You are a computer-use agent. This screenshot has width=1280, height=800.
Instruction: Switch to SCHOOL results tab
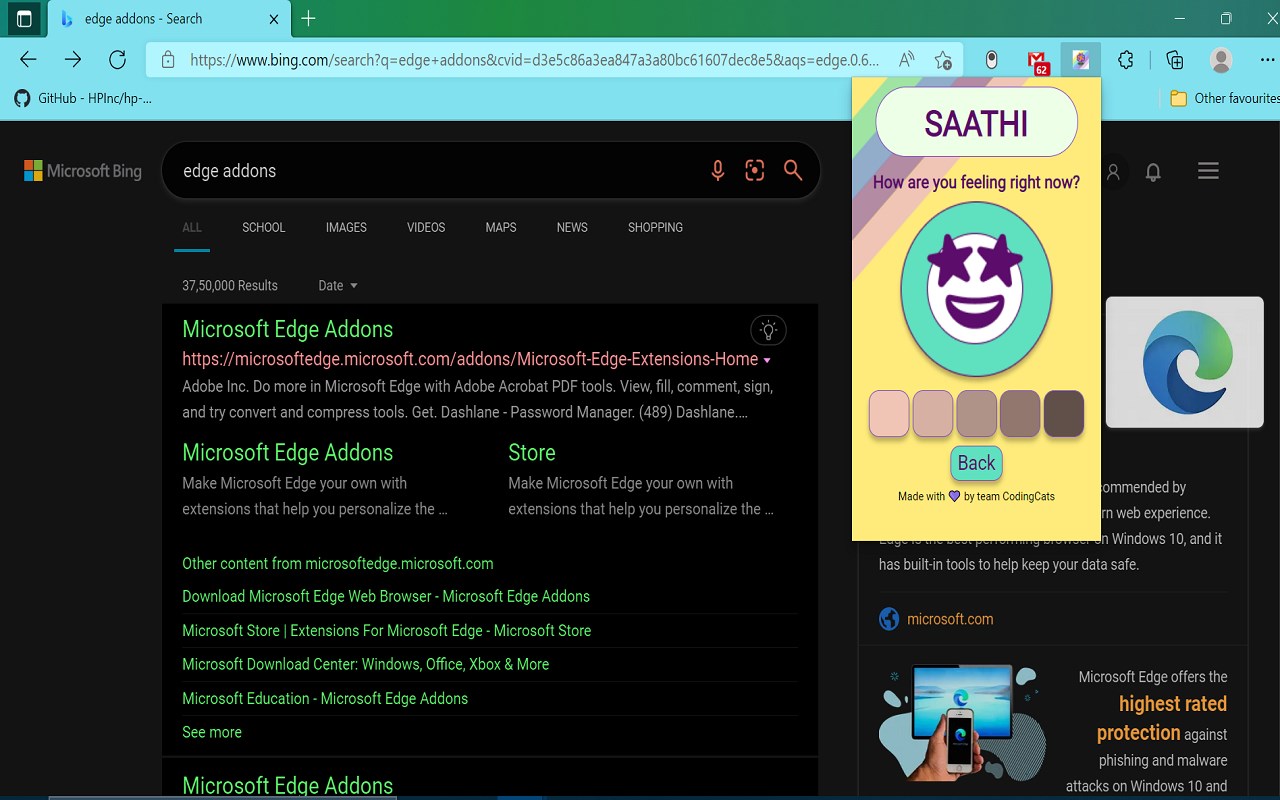click(x=264, y=228)
